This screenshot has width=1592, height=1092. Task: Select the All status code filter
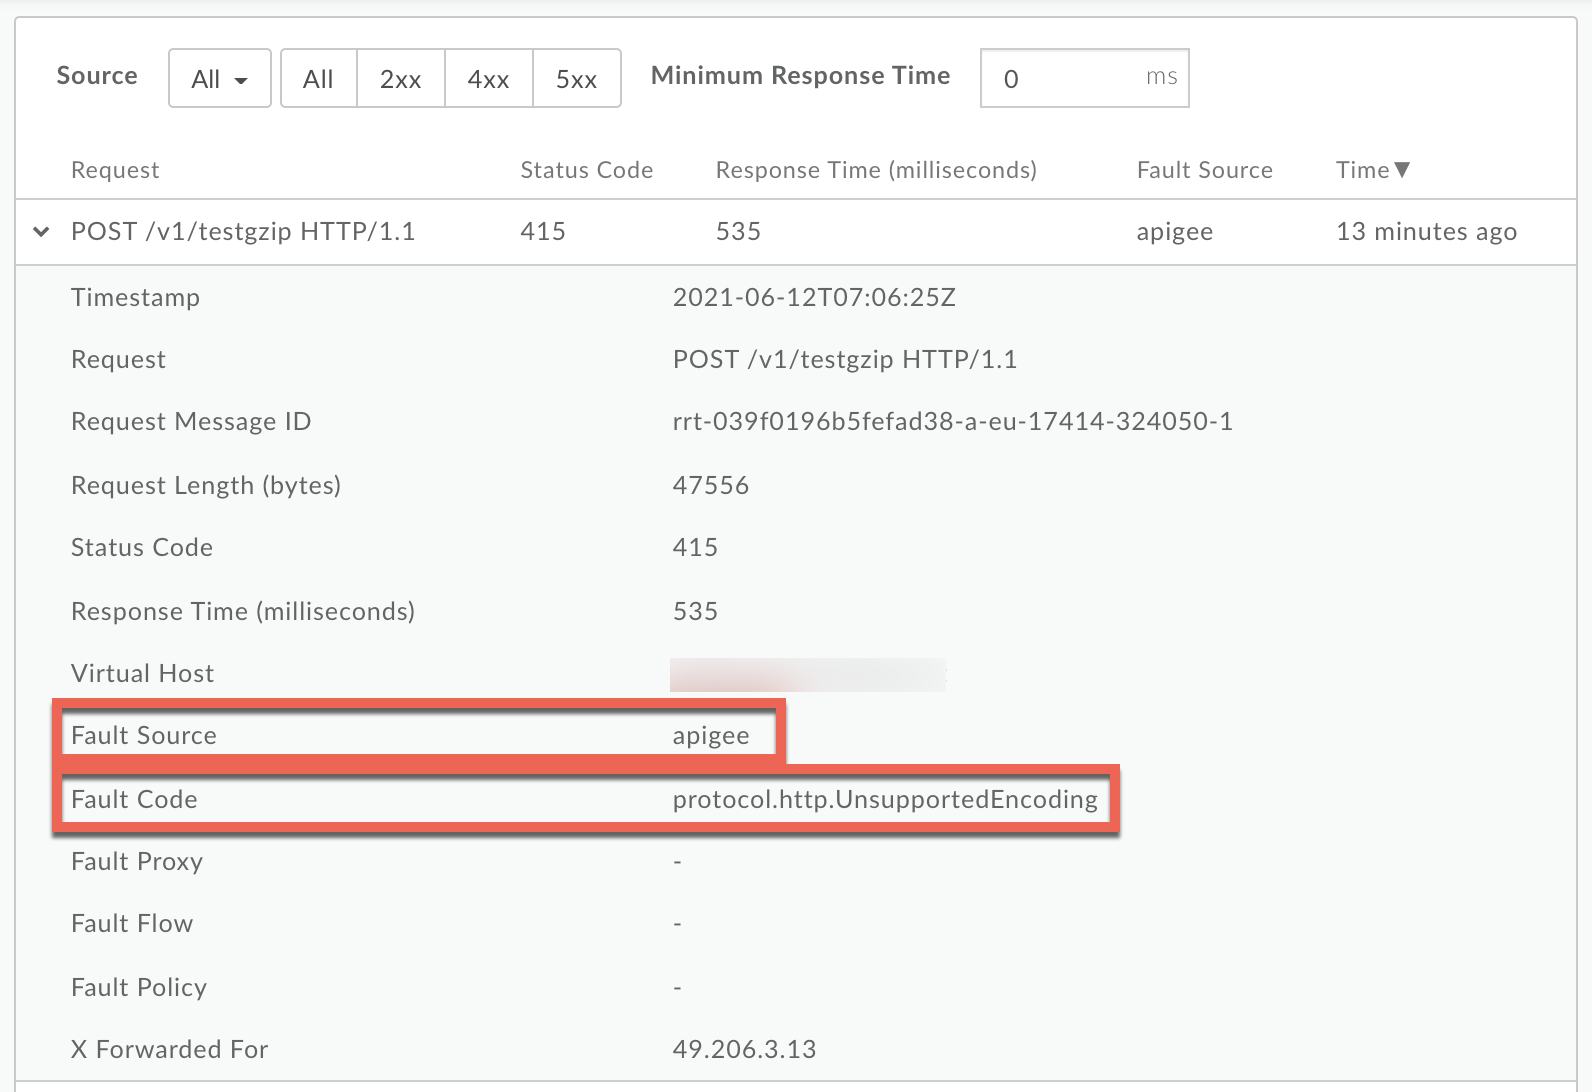pyautogui.click(x=318, y=79)
